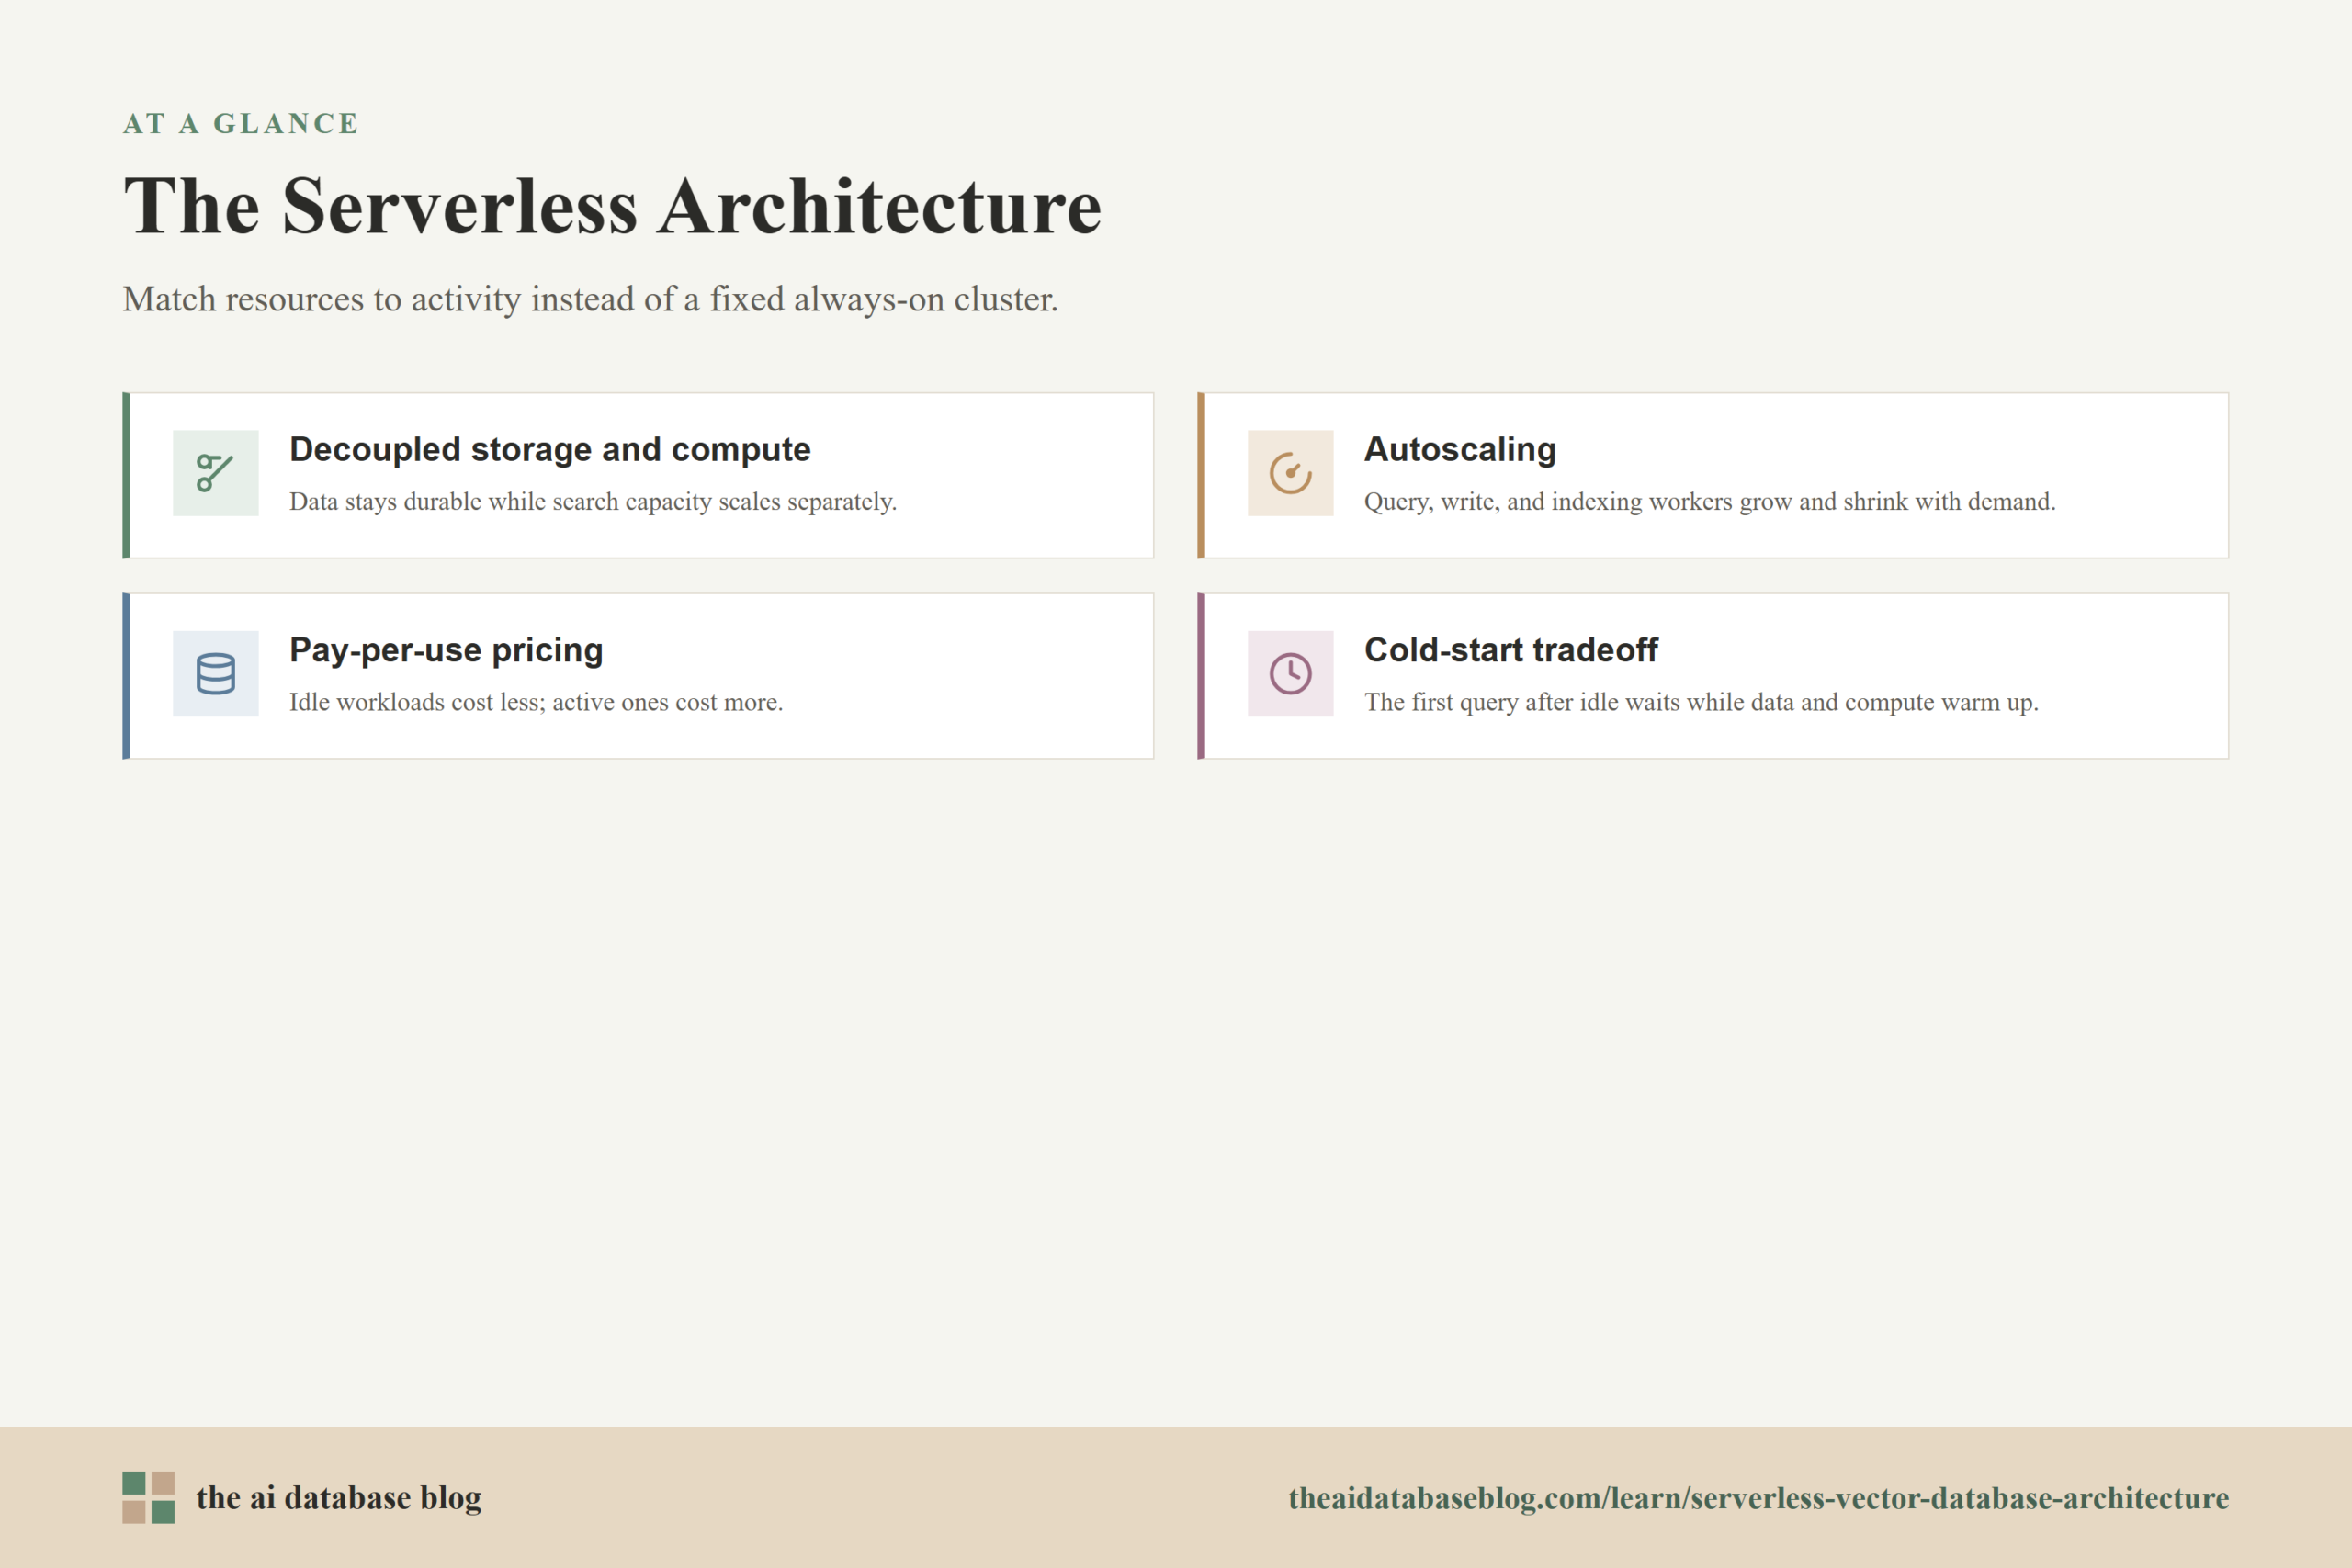The width and height of the screenshot is (2352, 1568).
Task: Click subtitle 'Match resources to activity instead...'
Action: click(590, 299)
